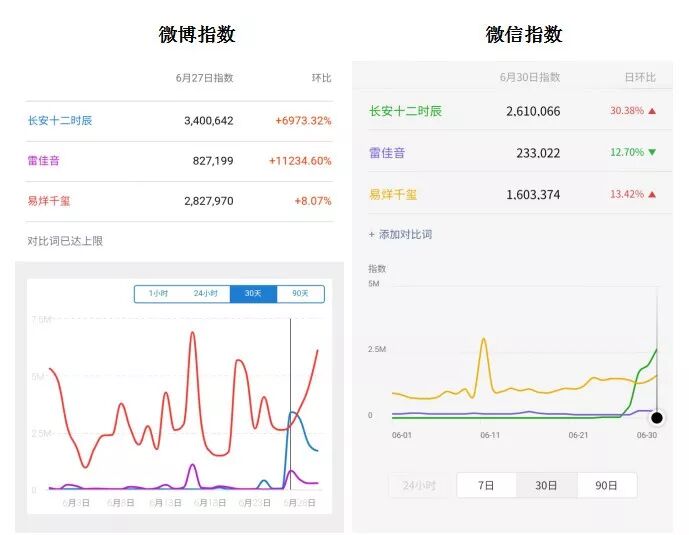Viewport: 689px width, 535px height.
Task: Click the 06-11 axis label on WeChat chart
Action: click(x=490, y=435)
